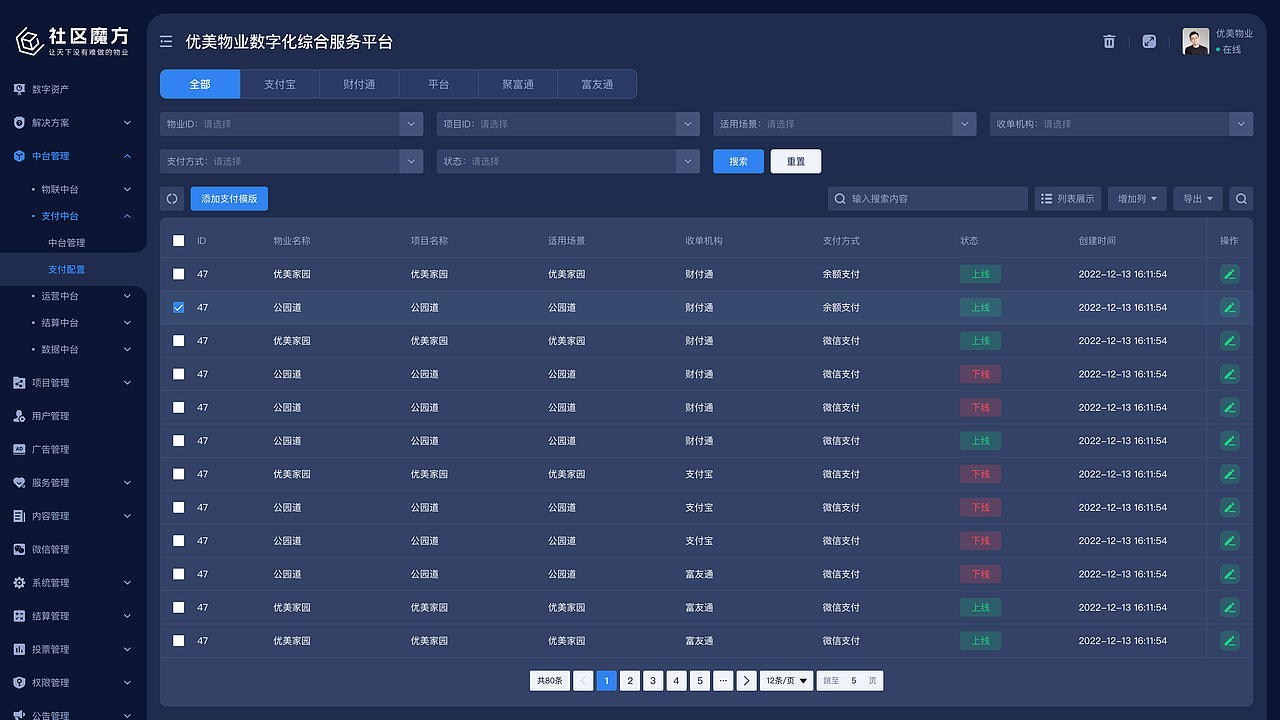Open the 支付方式 dropdown filter
The width and height of the screenshot is (1280, 720).
pos(291,160)
